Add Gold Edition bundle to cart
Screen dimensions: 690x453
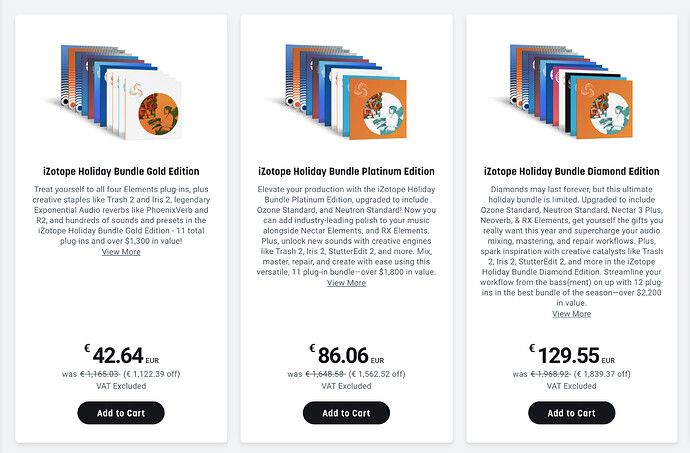(121, 413)
